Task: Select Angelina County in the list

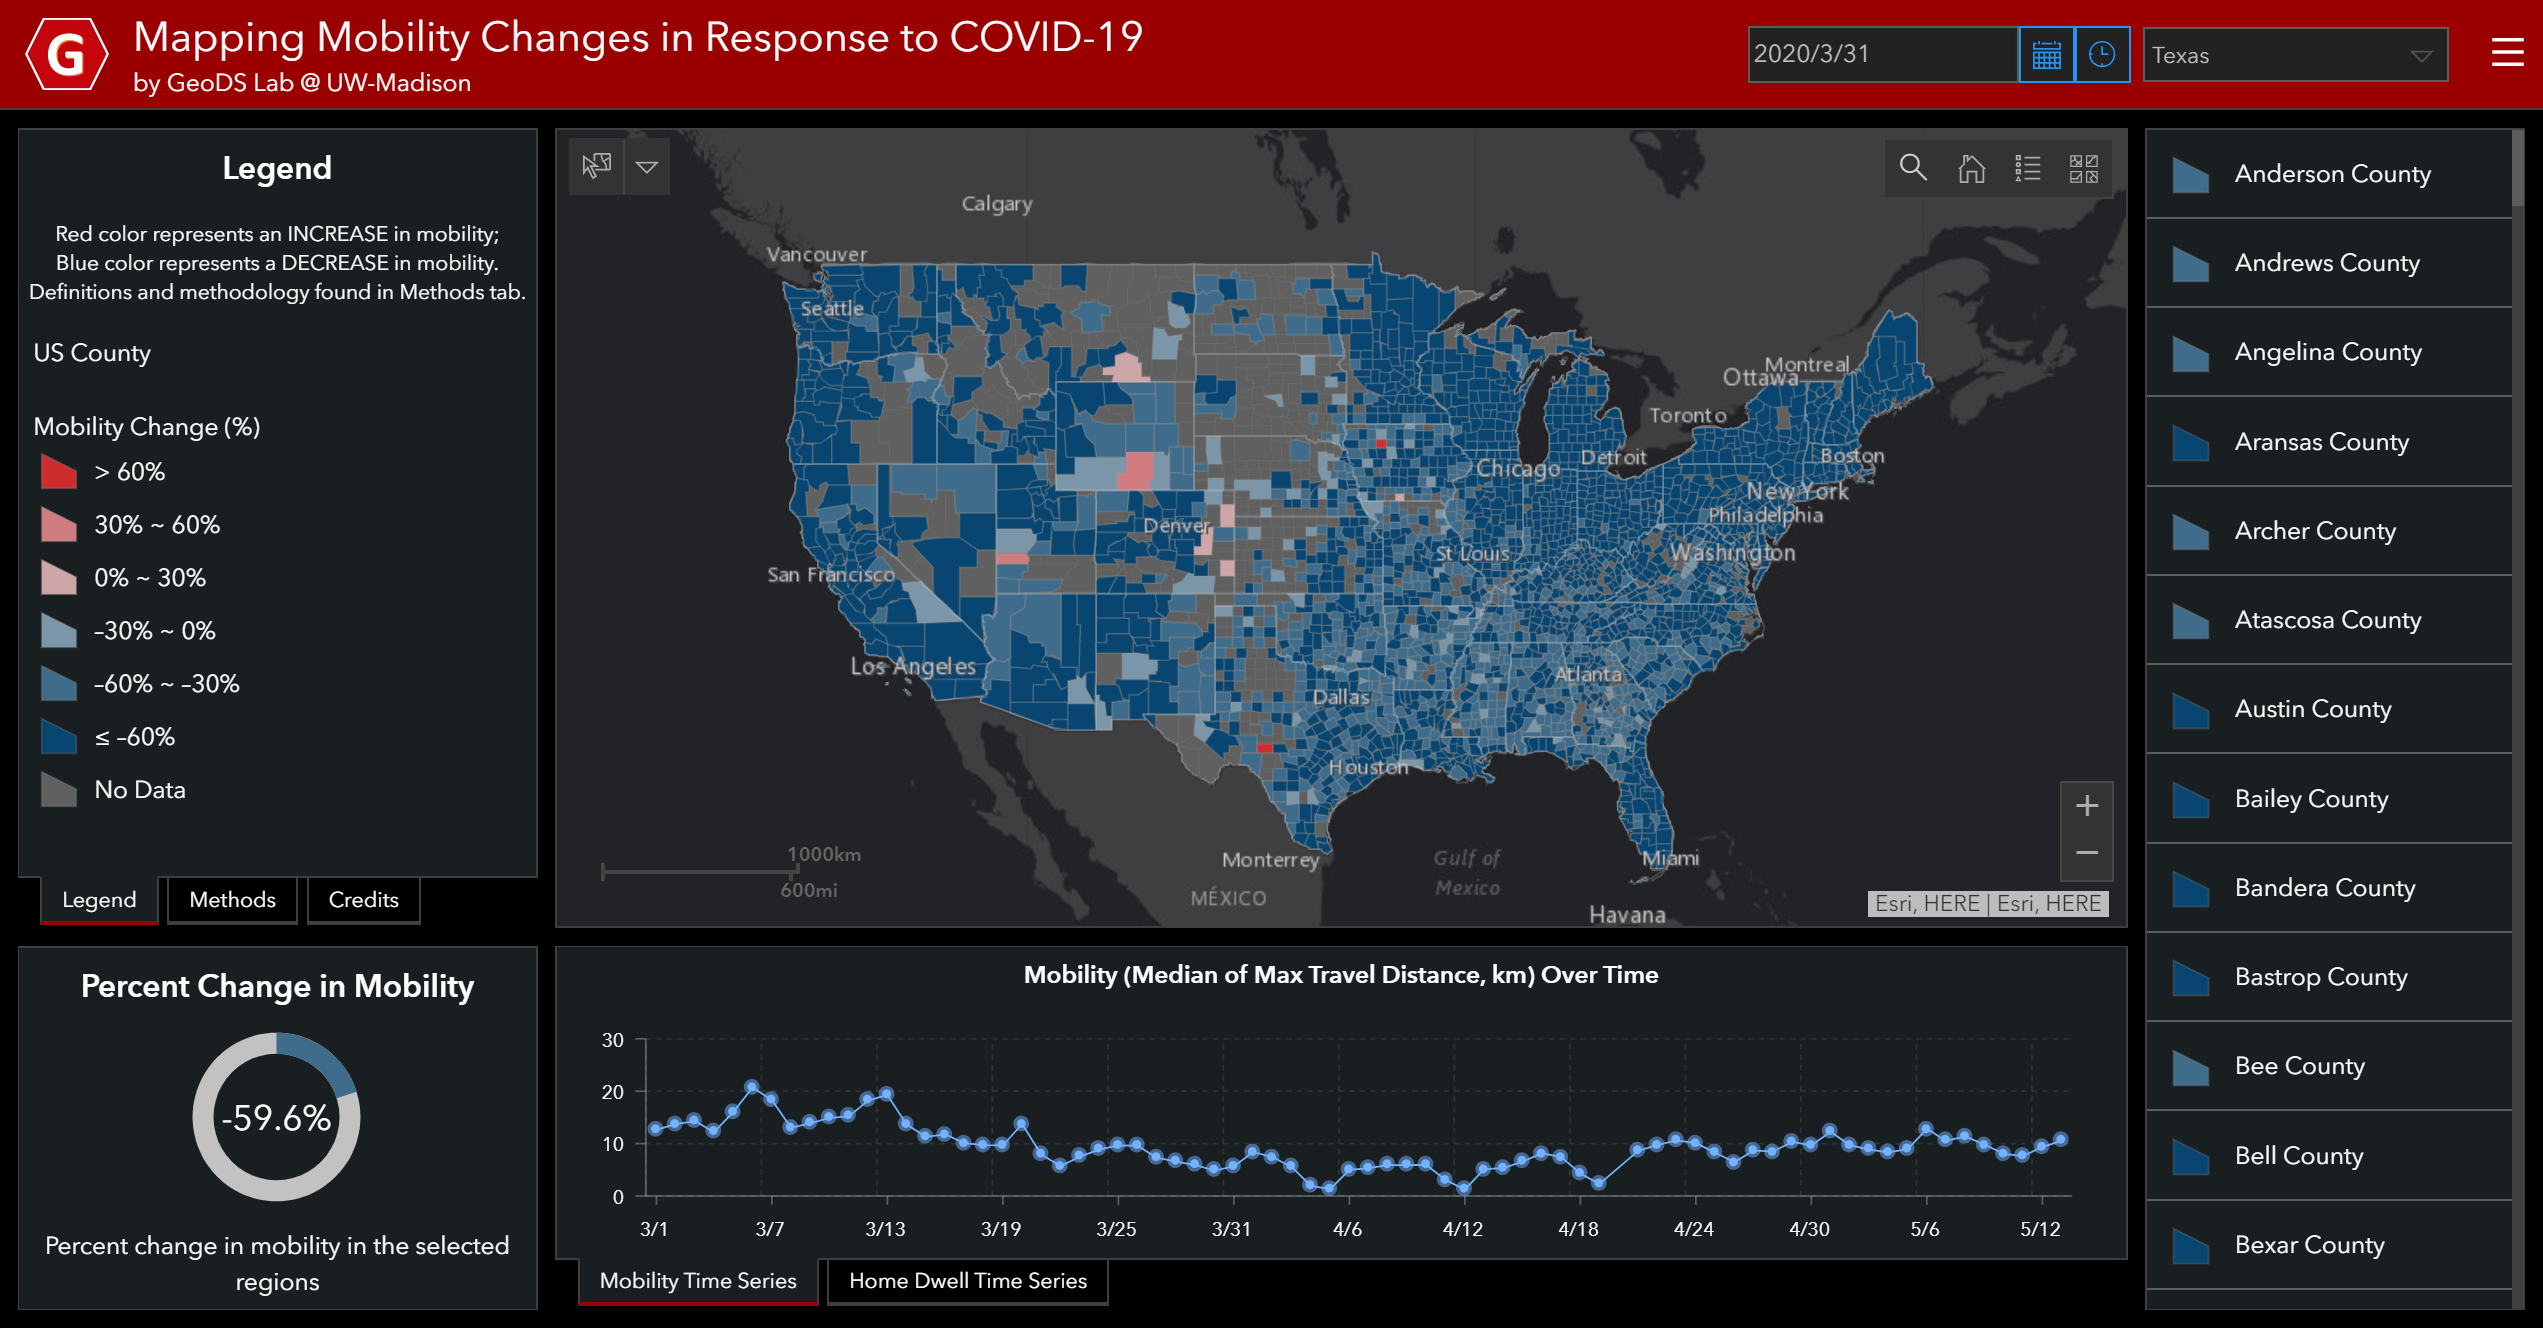Action: (2329, 352)
